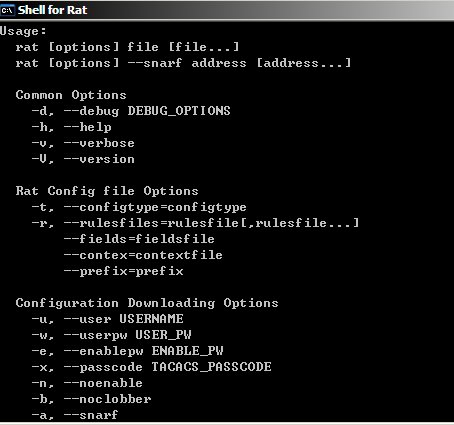The height and width of the screenshot is (425, 454).
Task: Click the Shell for Rat window title
Action: pyautogui.click(x=52, y=10)
